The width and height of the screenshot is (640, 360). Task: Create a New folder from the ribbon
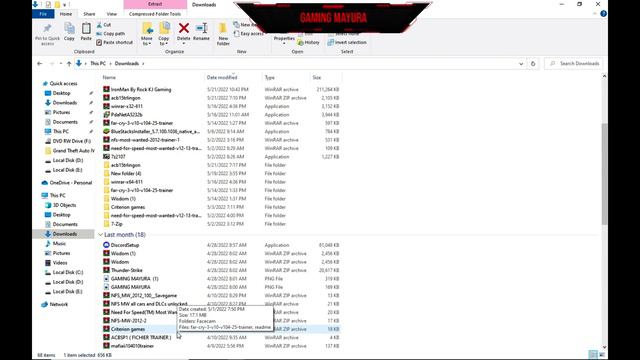223,33
